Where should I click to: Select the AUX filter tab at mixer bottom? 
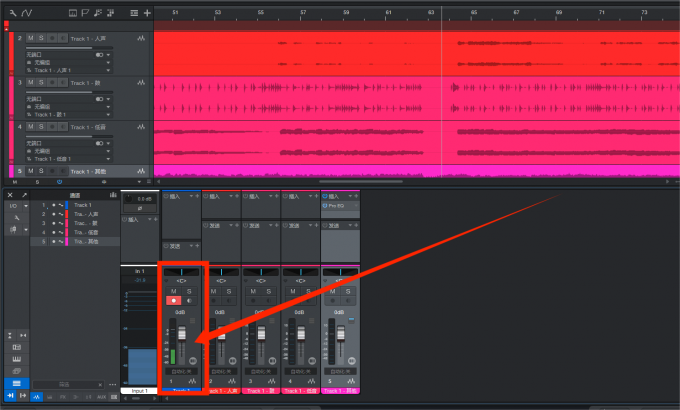(101, 397)
